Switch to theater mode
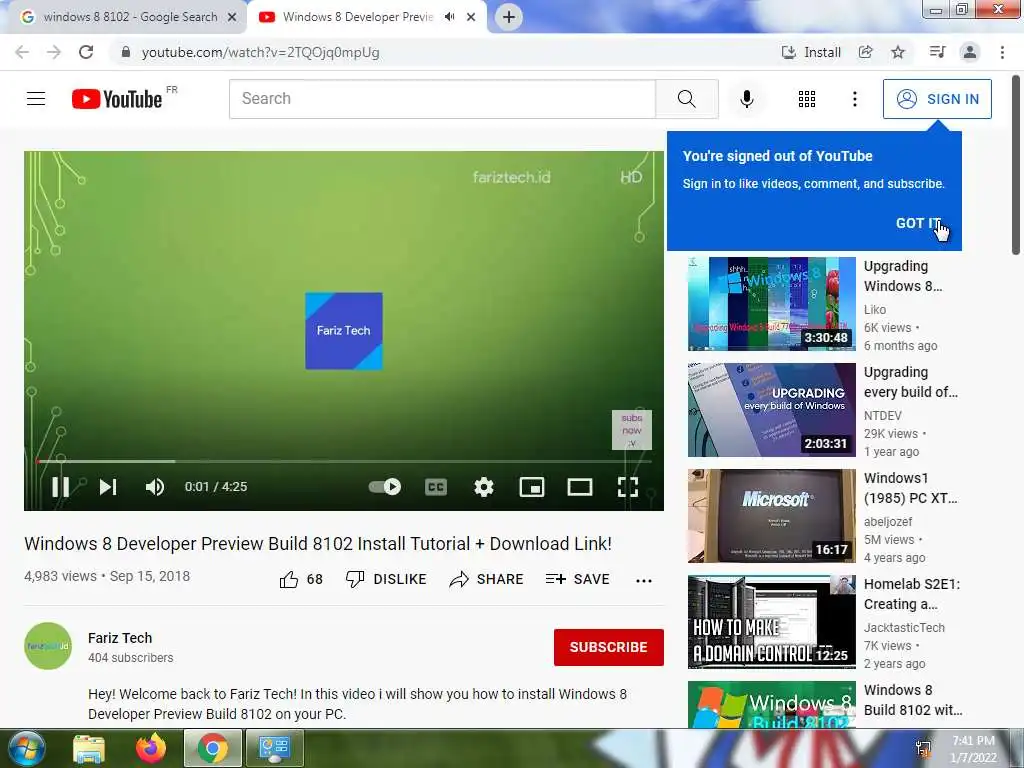The height and width of the screenshot is (768, 1024). [579, 487]
